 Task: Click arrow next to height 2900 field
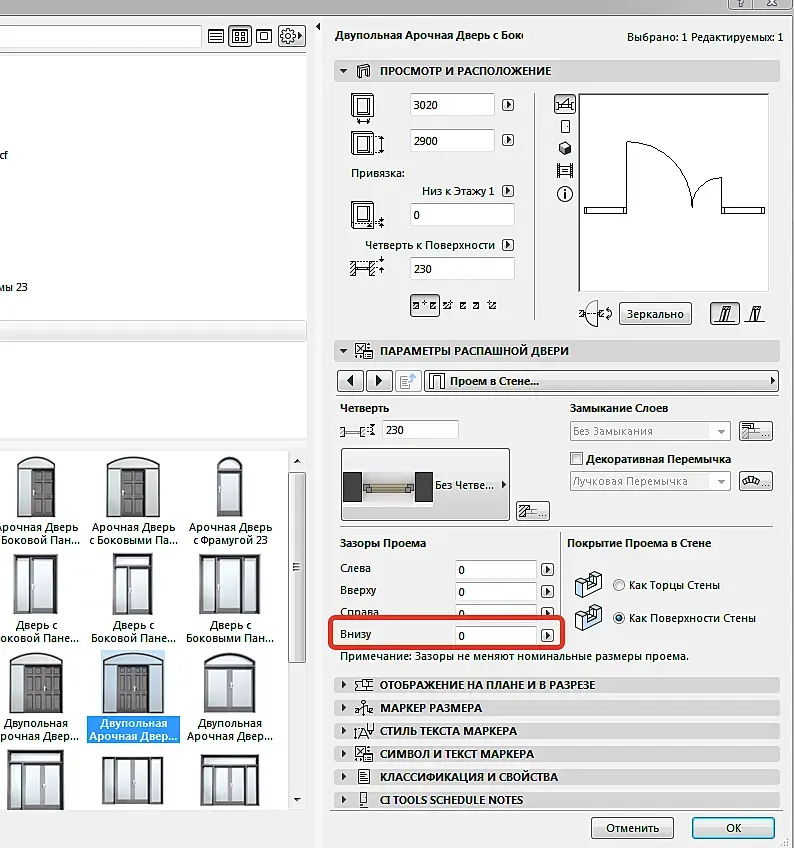(507, 140)
